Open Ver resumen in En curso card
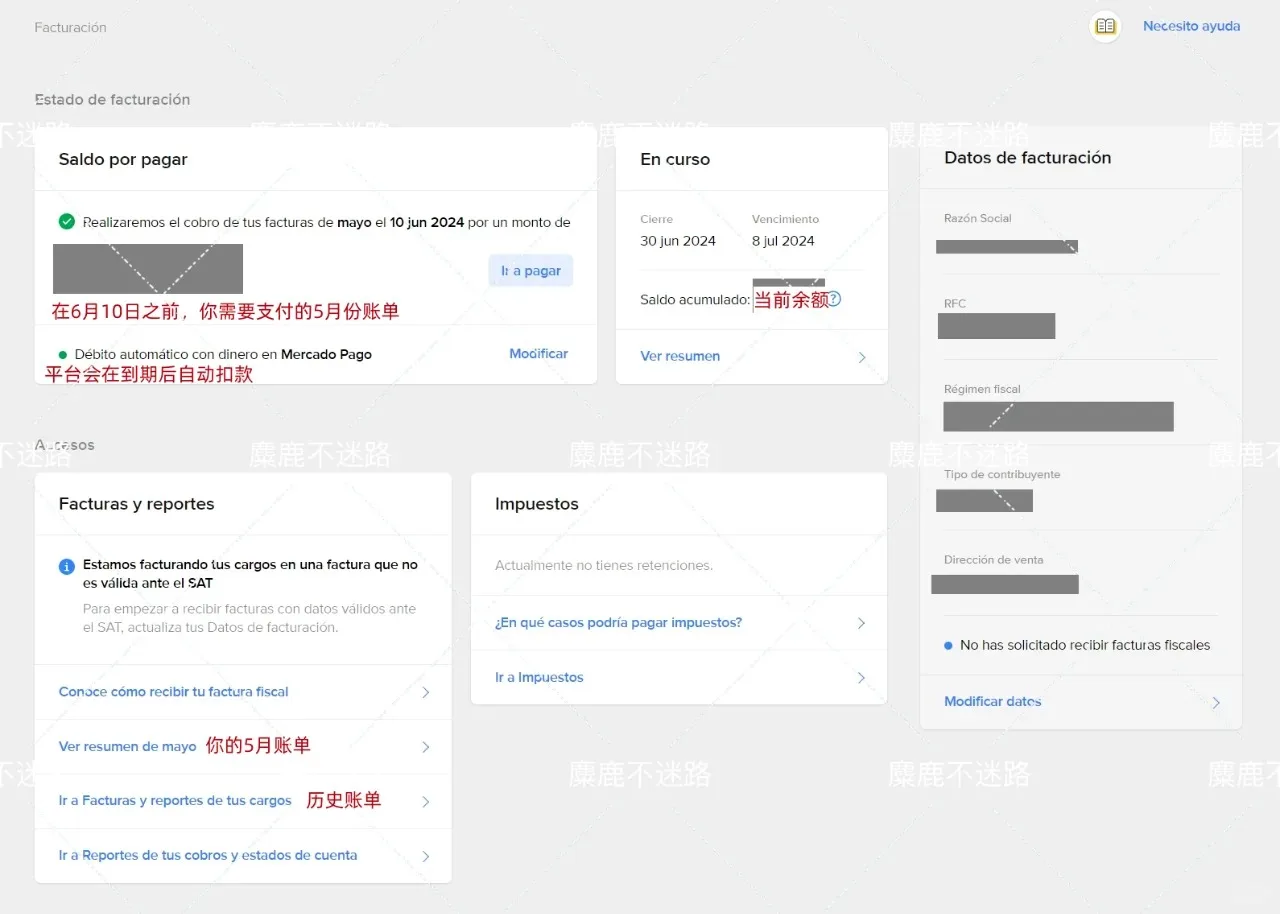This screenshot has width=1280, height=914. click(x=680, y=356)
